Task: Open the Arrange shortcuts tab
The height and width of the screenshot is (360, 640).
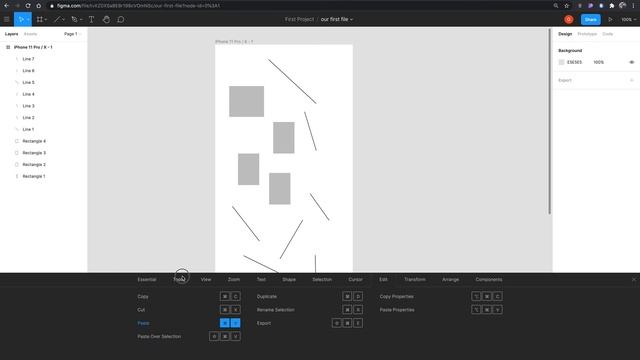Action: tap(451, 280)
